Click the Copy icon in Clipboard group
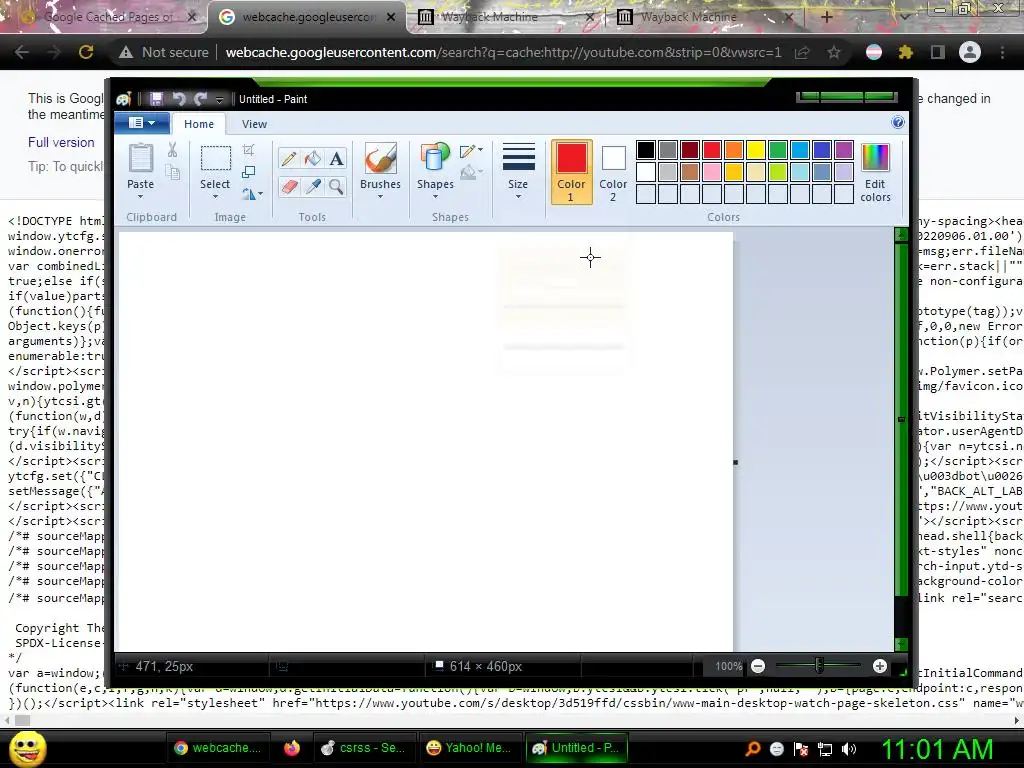This screenshot has height=768, width=1024. coord(172,172)
